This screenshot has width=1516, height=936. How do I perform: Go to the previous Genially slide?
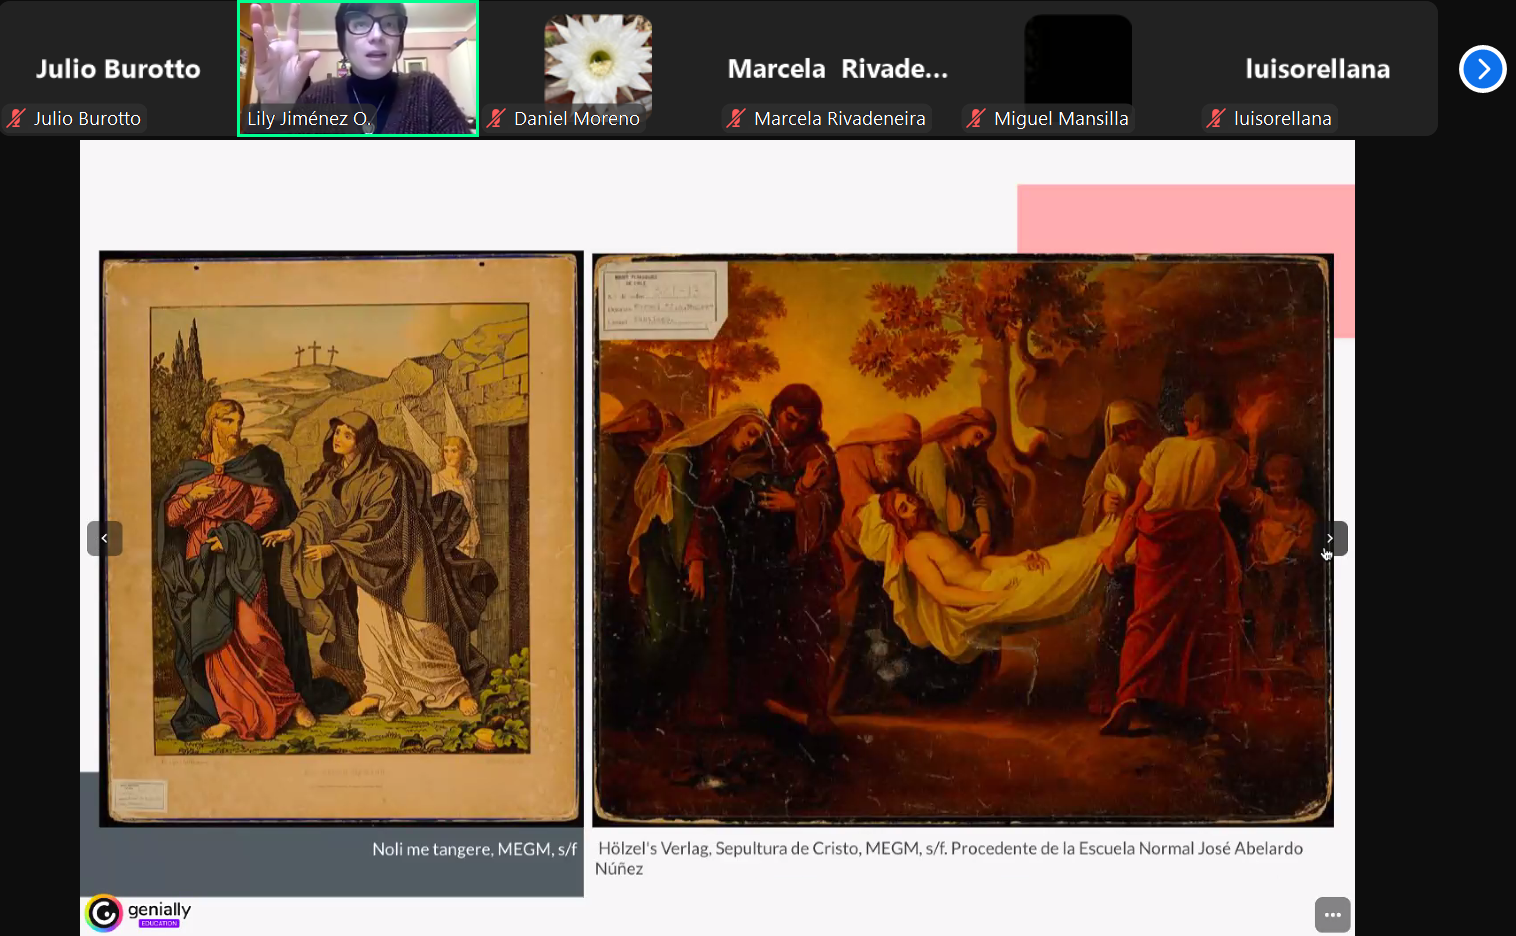pyautogui.click(x=105, y=538)
